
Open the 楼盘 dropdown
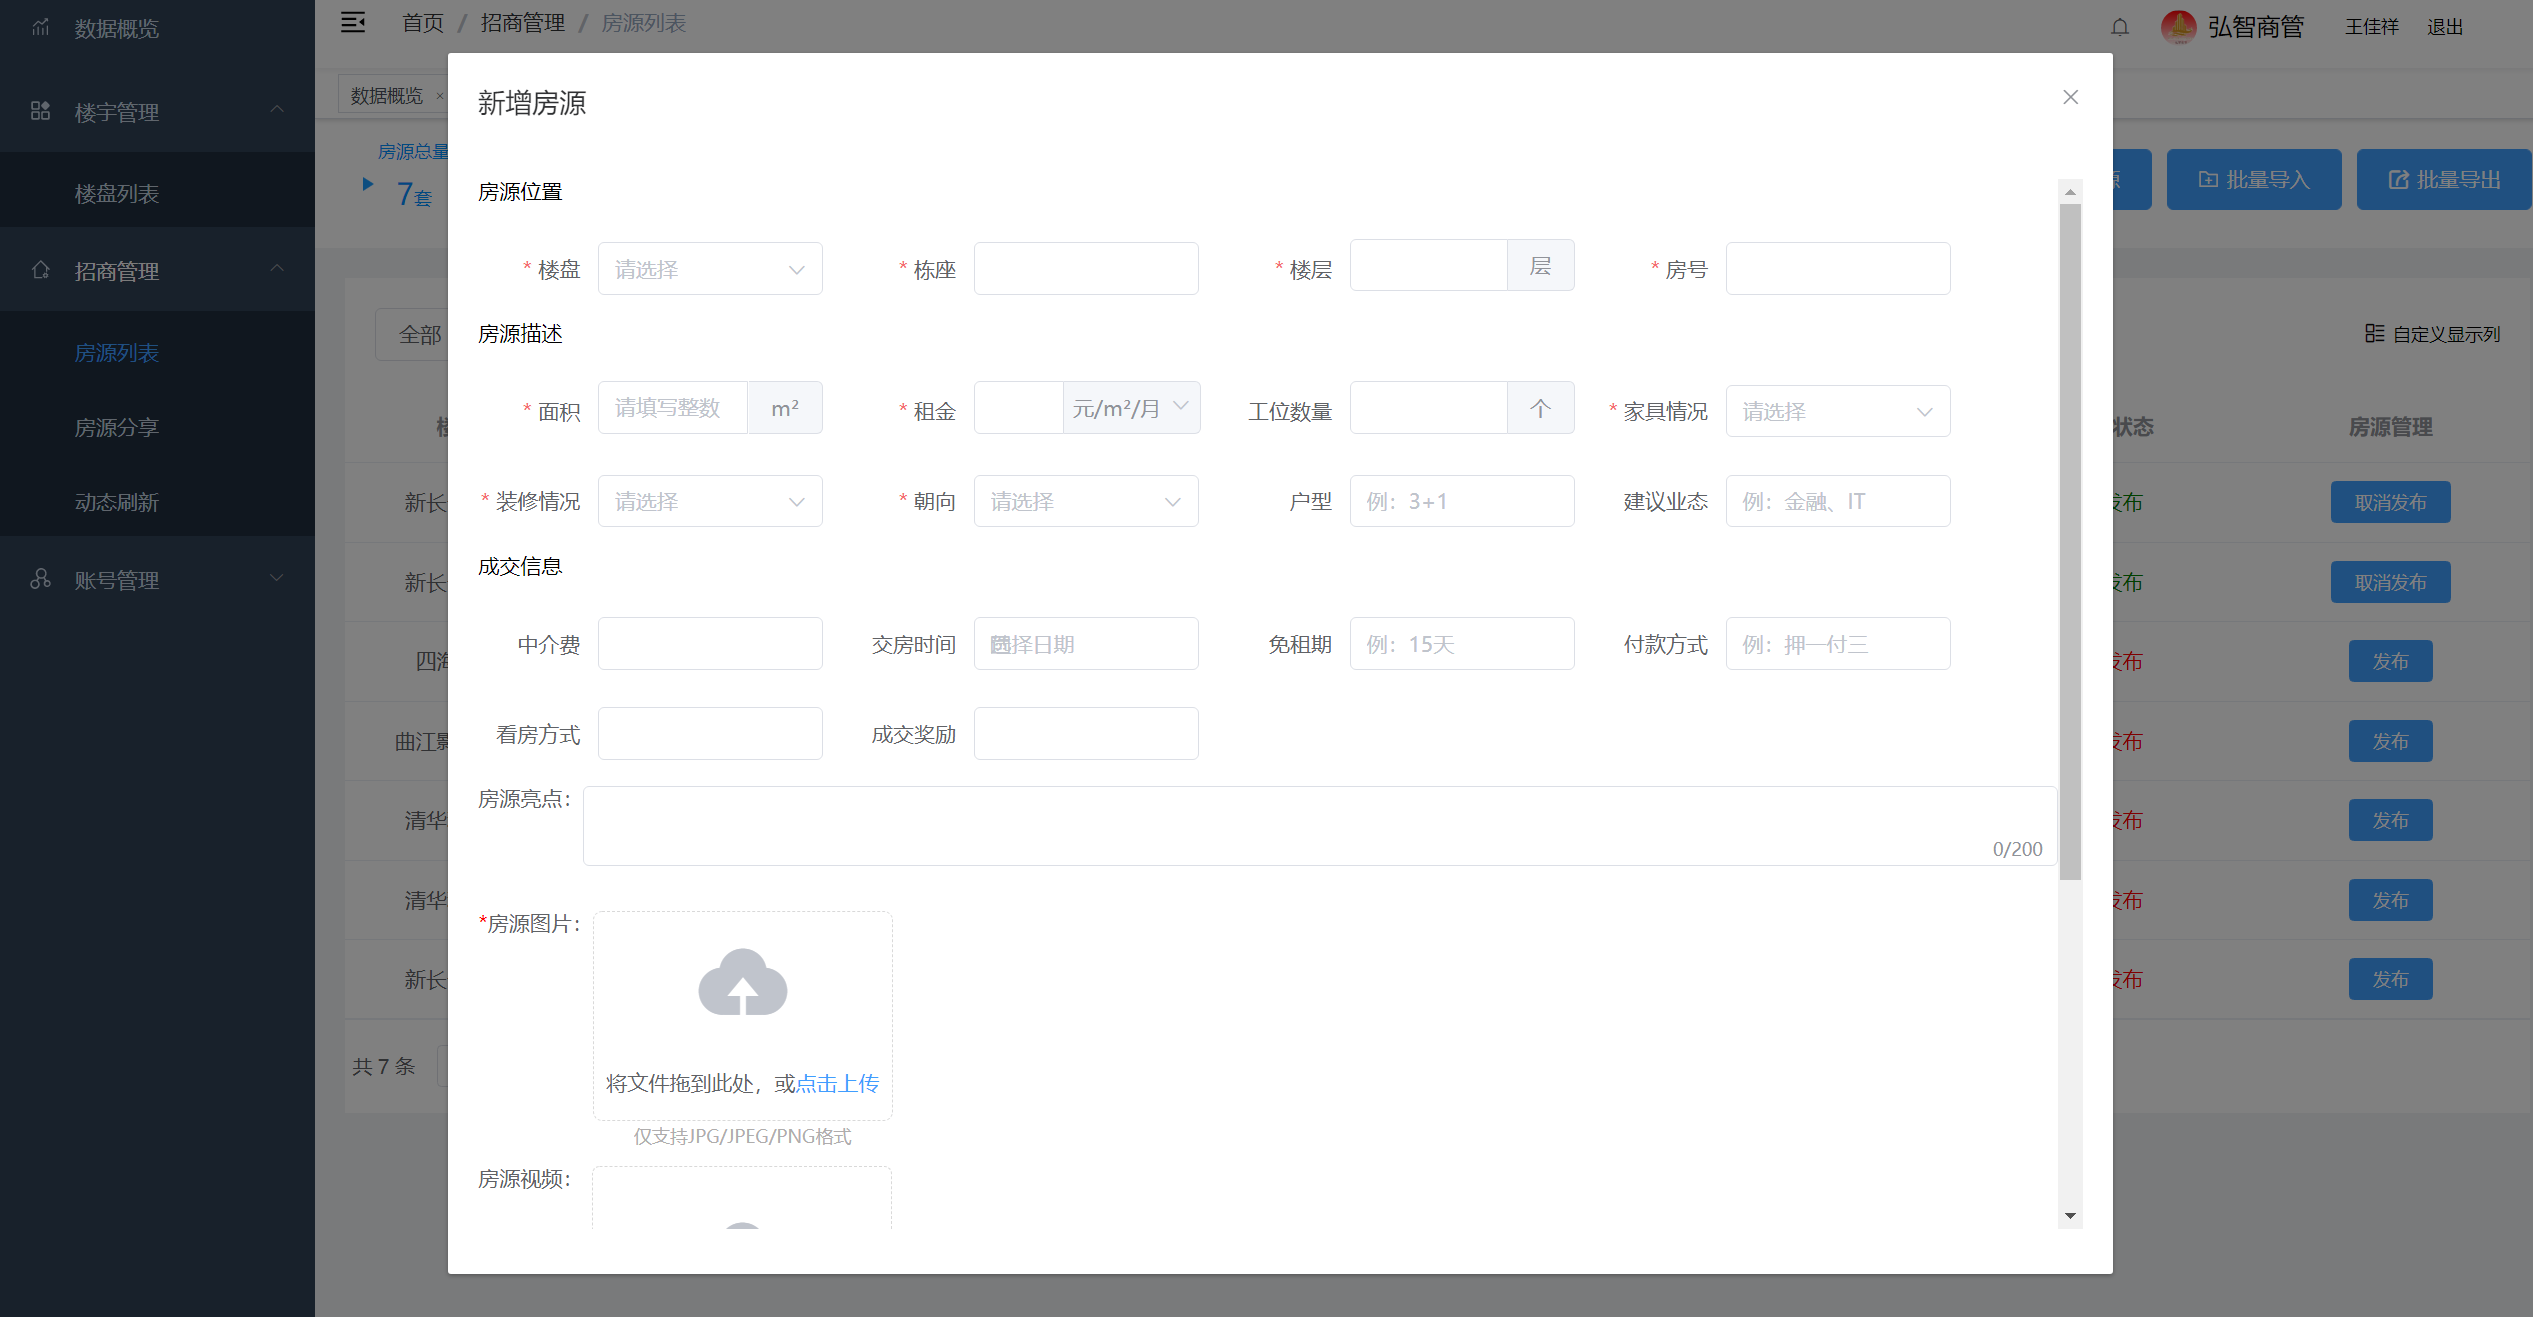(710, 269)
